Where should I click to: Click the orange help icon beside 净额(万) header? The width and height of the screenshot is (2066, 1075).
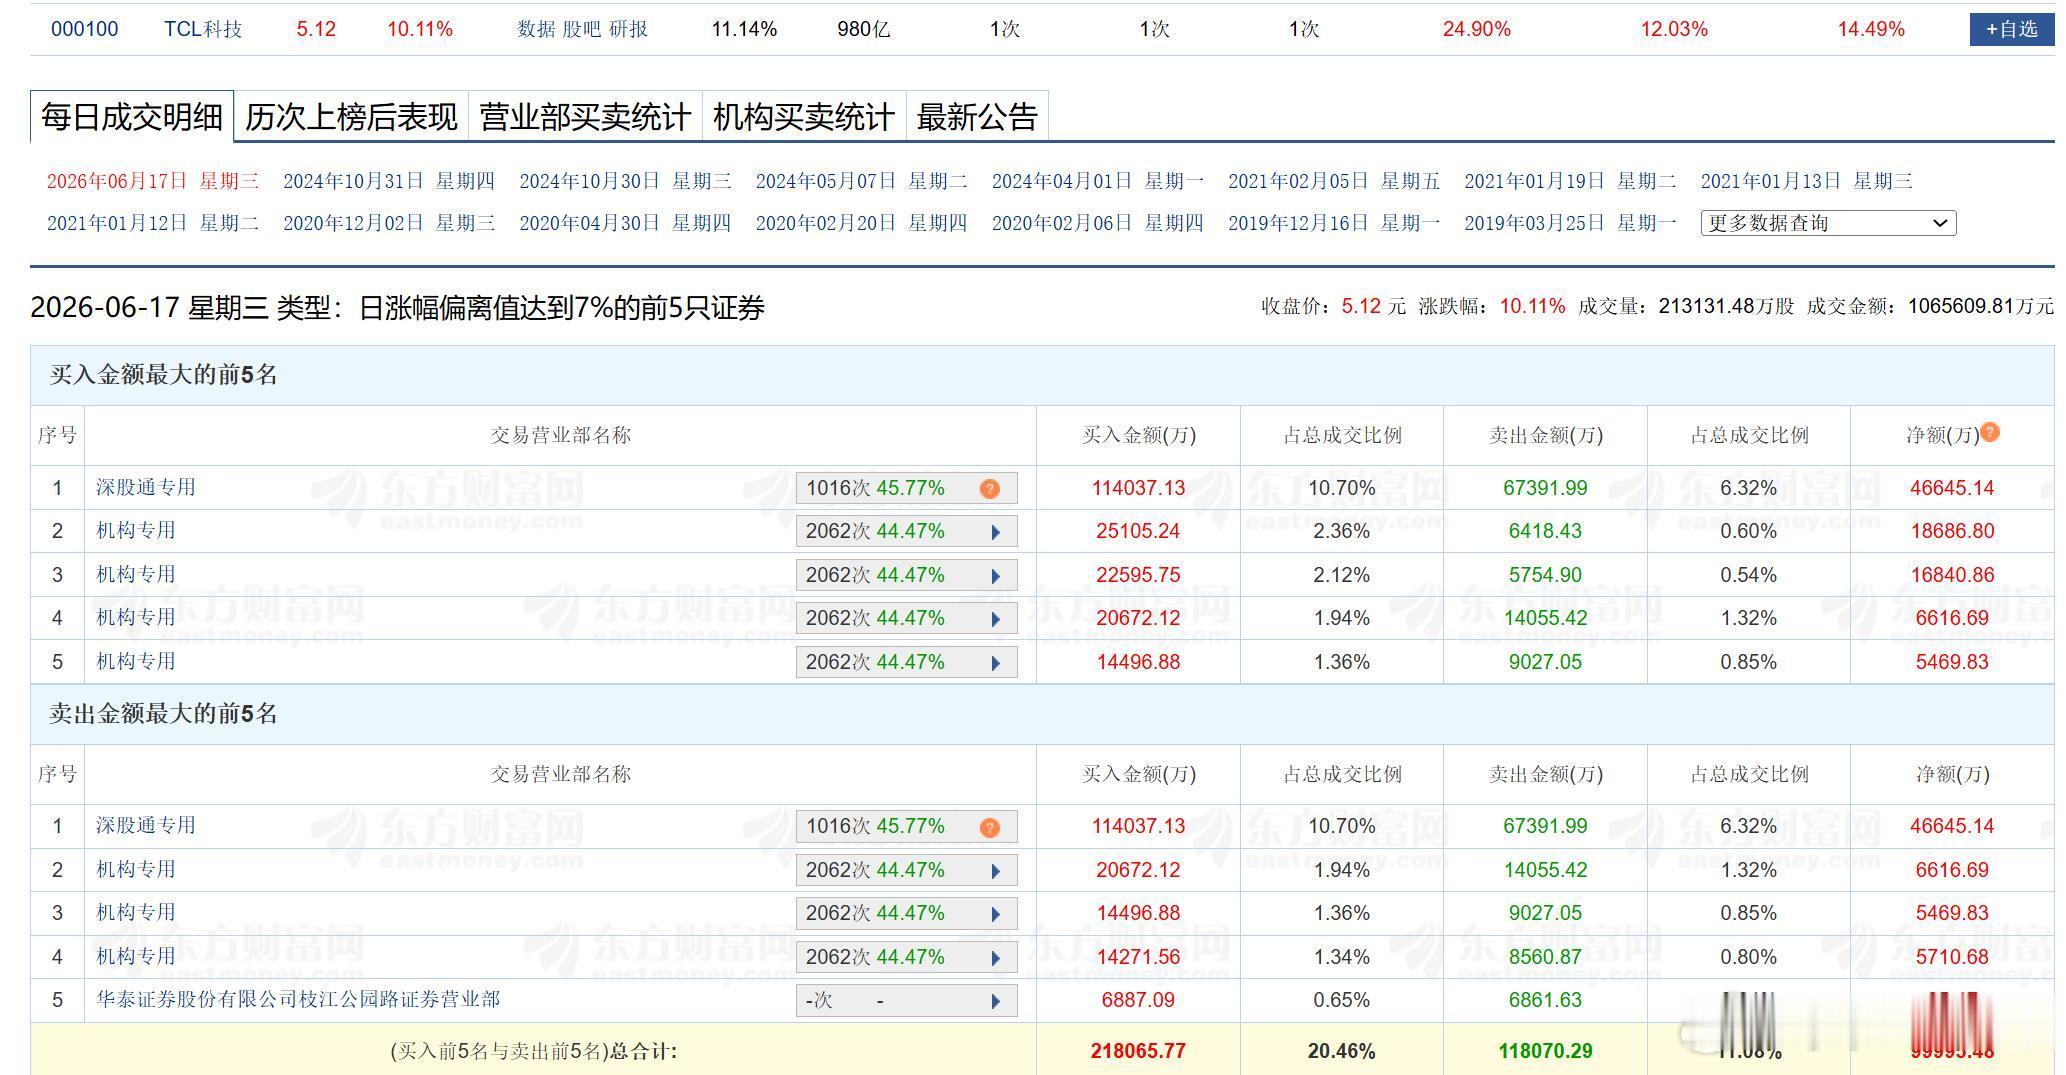pos(1990,432)
